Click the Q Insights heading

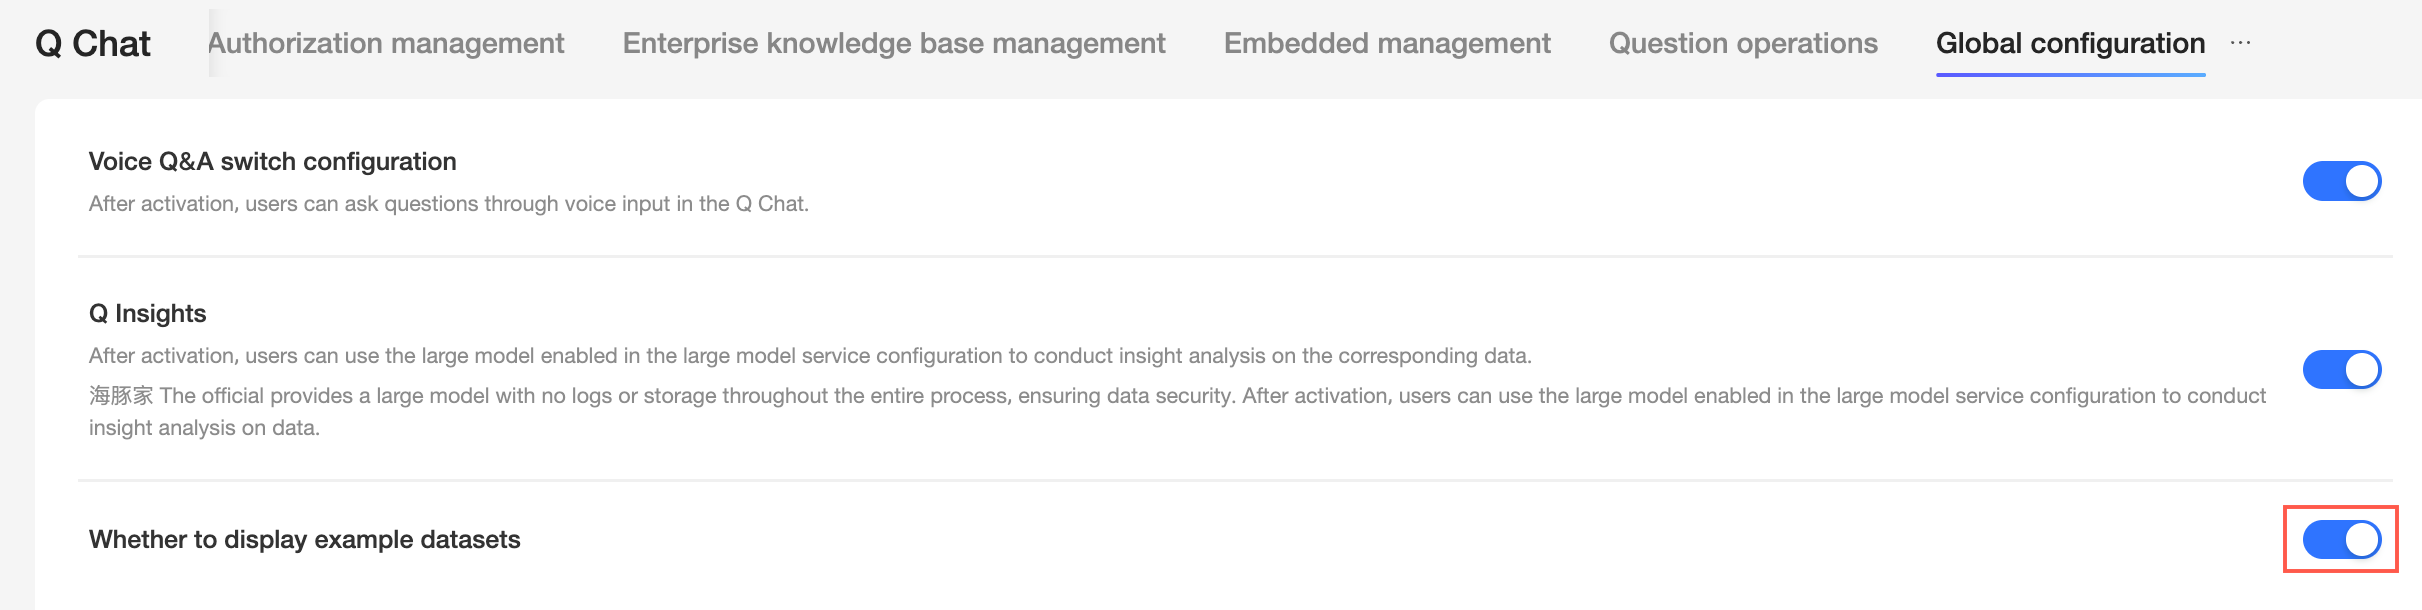coord(147,313)
